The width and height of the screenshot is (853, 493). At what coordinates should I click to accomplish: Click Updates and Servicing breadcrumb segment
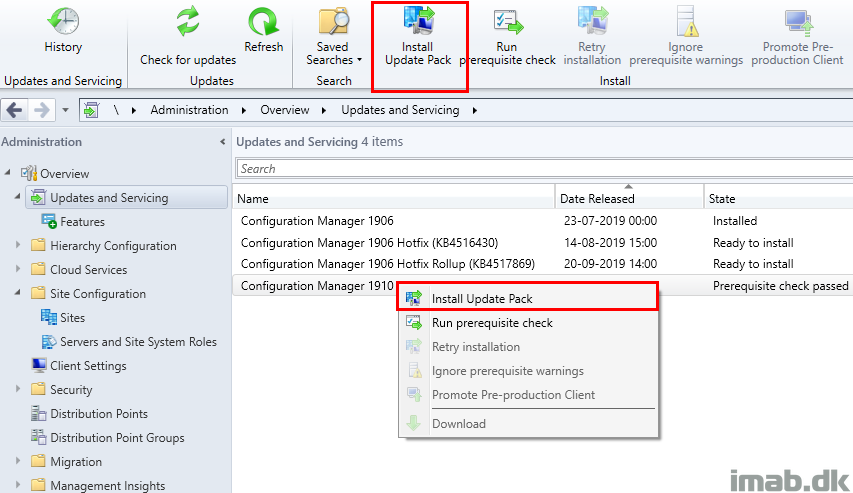click(400, 110)
